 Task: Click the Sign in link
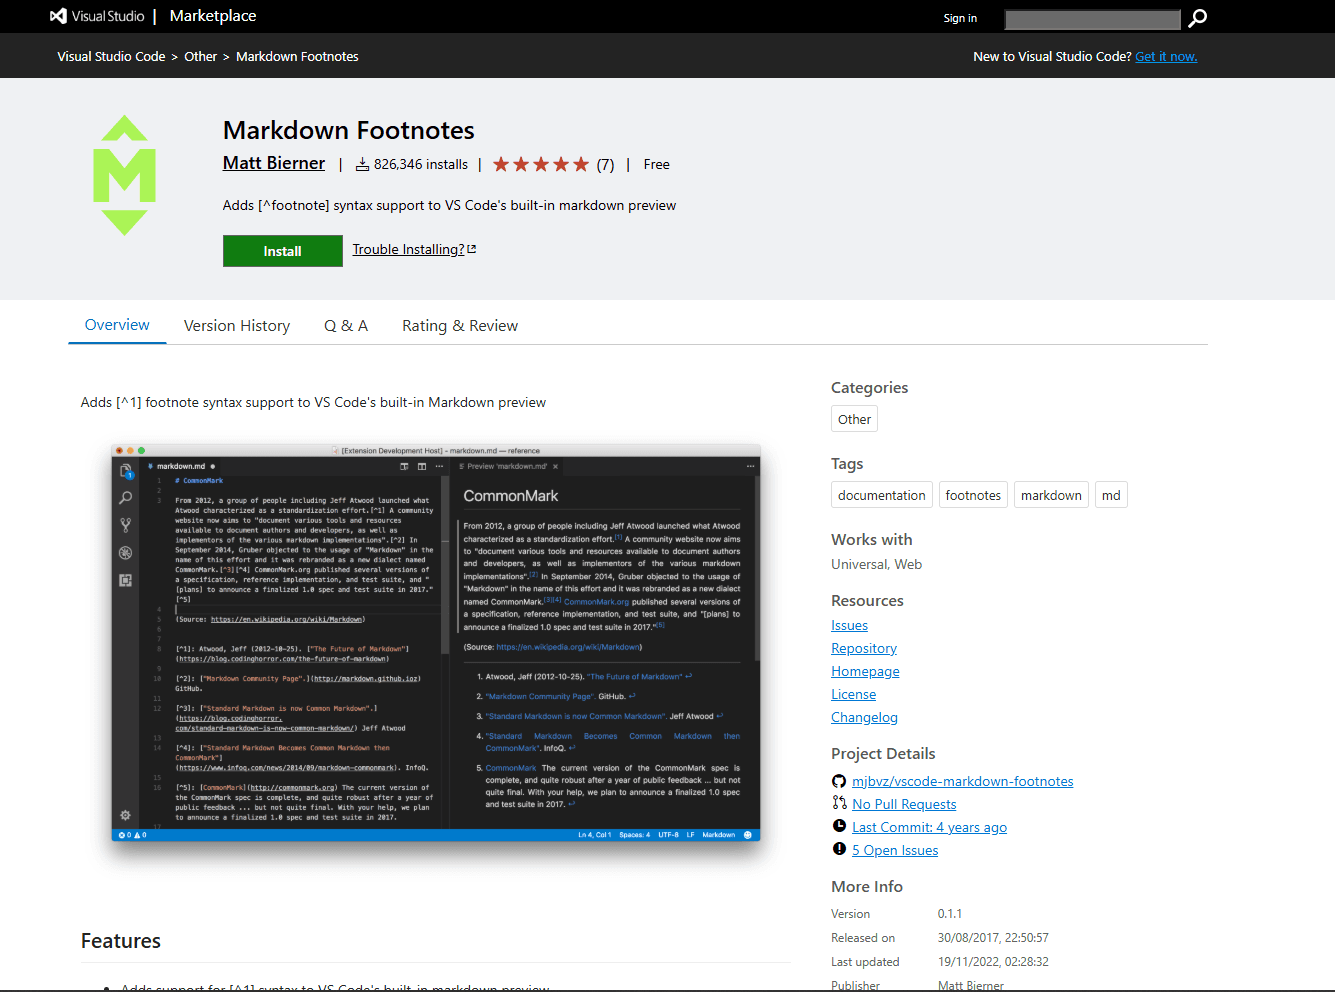(960, 18)
